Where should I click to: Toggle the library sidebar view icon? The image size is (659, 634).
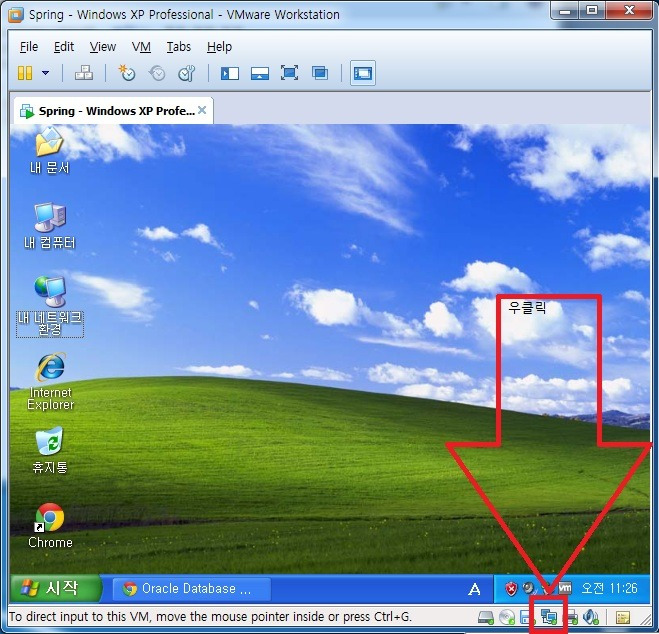[230, 74]
